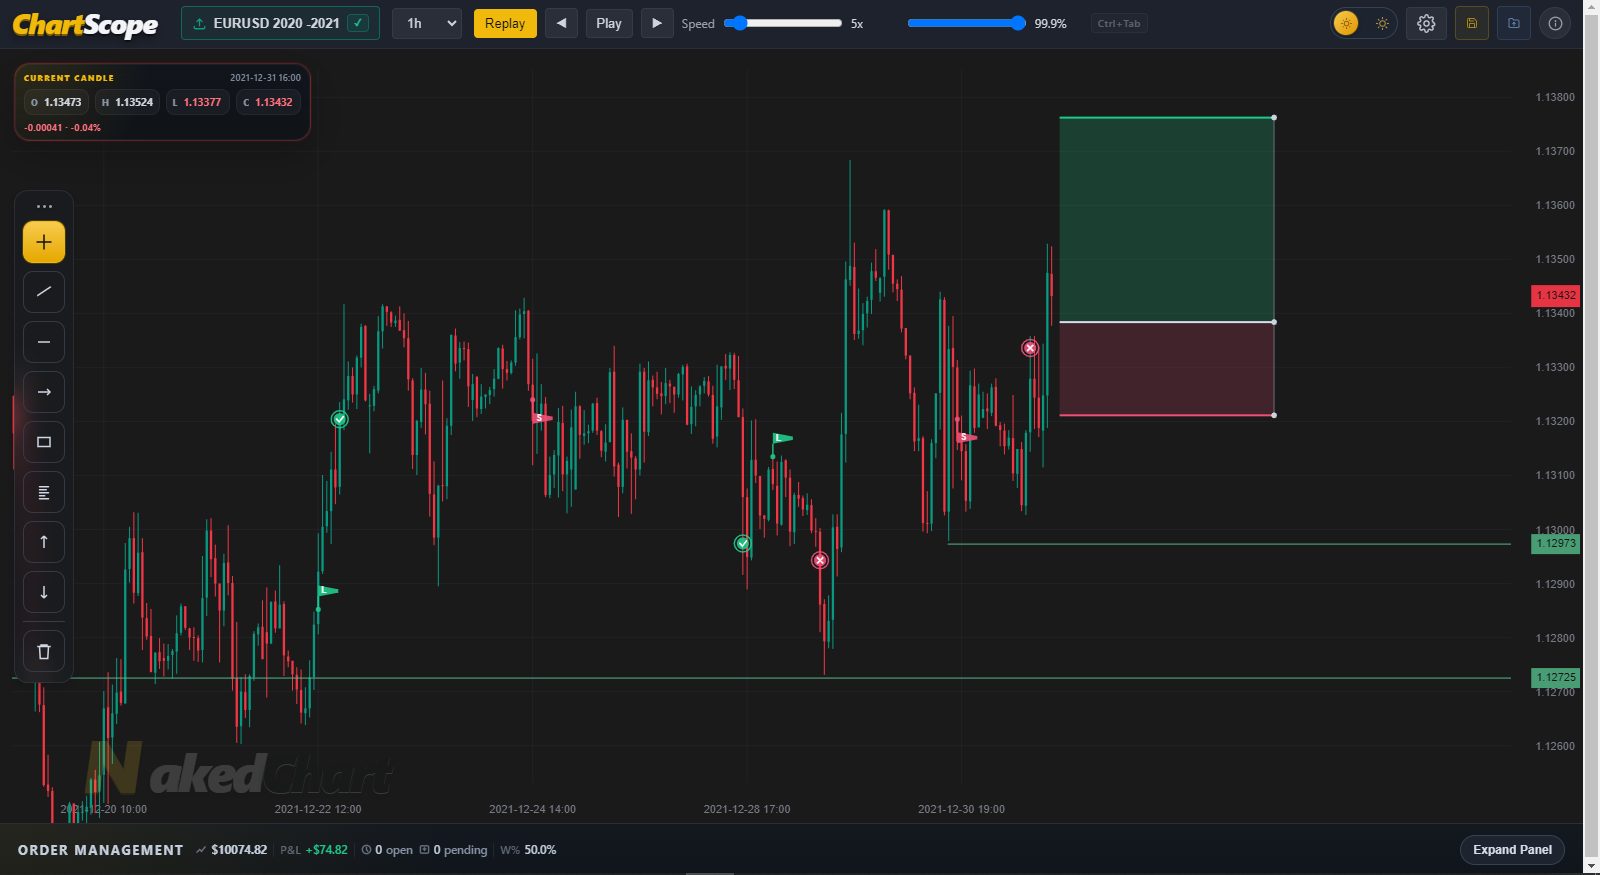
Task: Select the horizontal ray arrow tool
Action: (x=44, y=392)
